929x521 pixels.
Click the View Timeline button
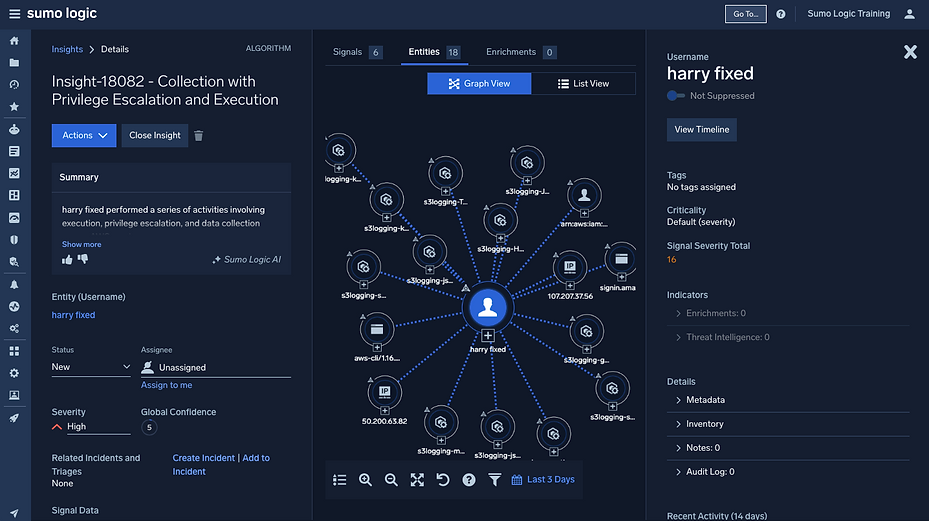[x=701, y=130]
